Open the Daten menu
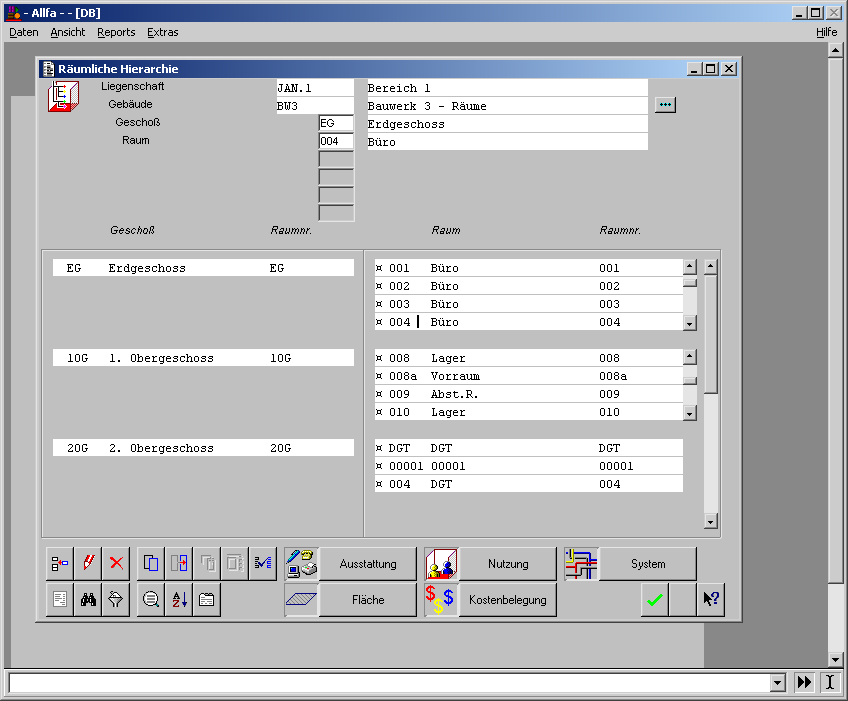This screenshot has height=701, width=848. (x=24, y=32)
